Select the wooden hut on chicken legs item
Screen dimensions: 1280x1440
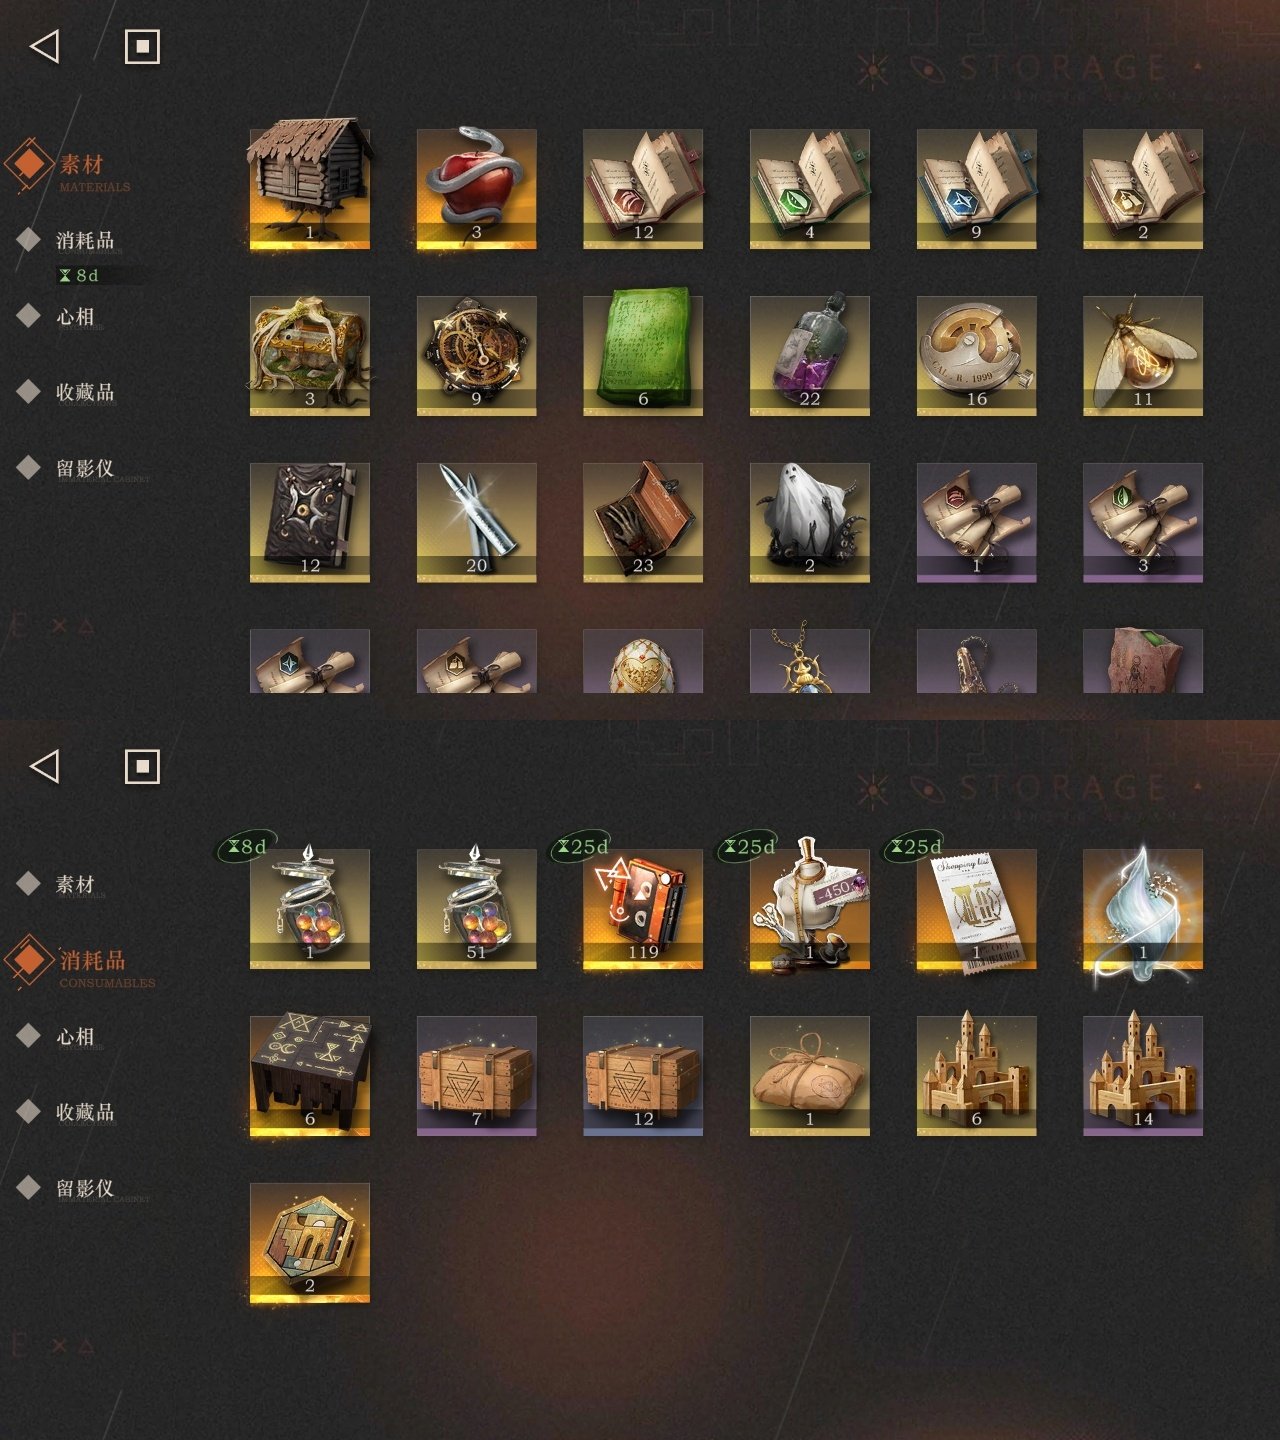tap(310, 186)
